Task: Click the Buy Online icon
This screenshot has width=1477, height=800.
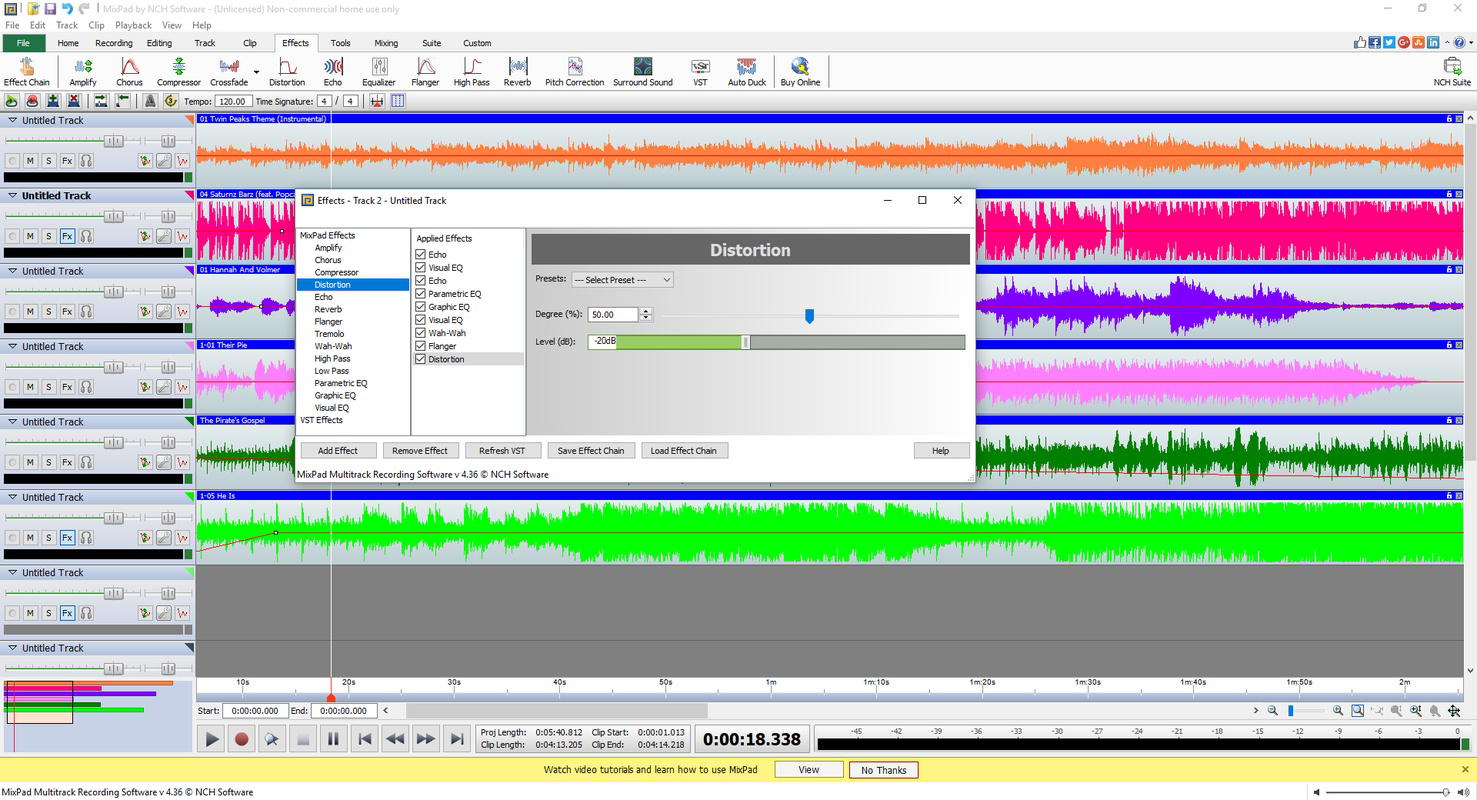Action: [800, 71]
